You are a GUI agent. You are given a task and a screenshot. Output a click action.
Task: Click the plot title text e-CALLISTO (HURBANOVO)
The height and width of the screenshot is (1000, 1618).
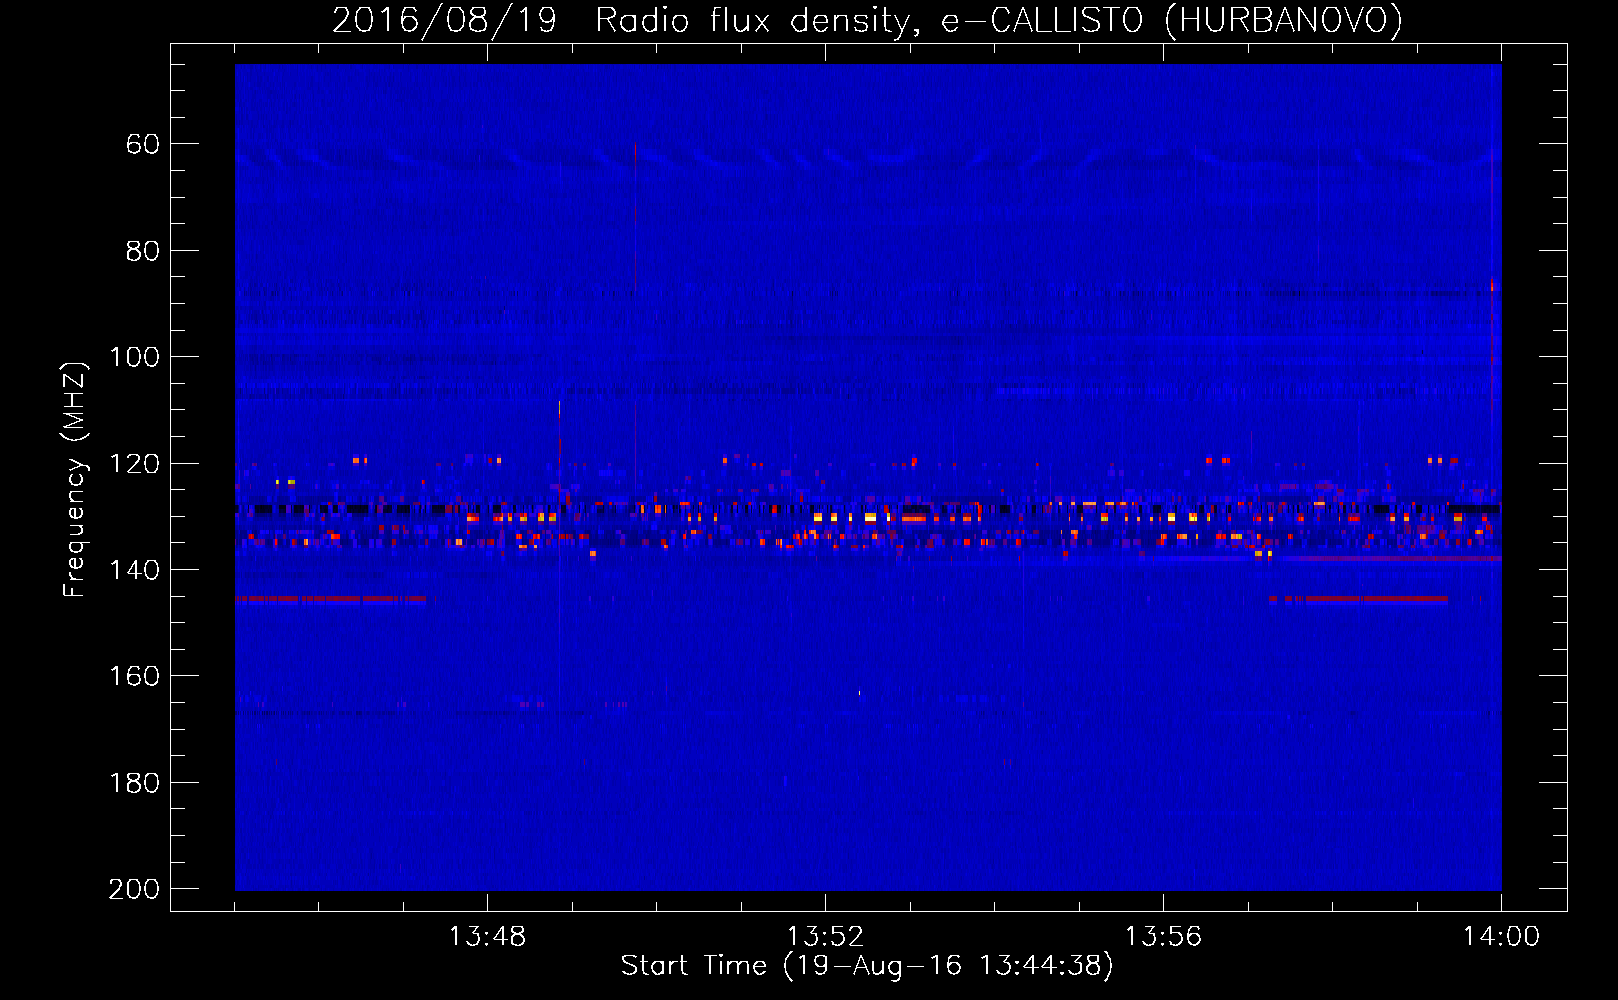pyautogui.click(x=1172, y=21)
